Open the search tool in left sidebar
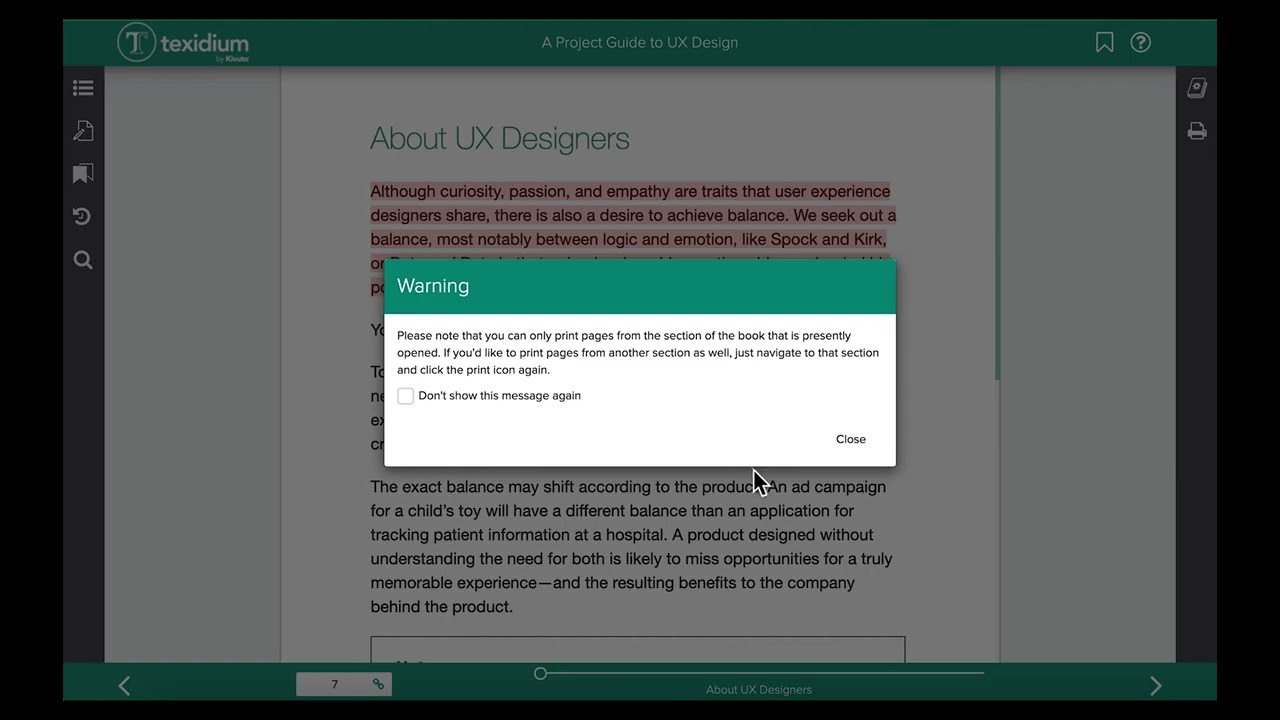The height and width of the screenshot is (720, 1280). (83, 260)
